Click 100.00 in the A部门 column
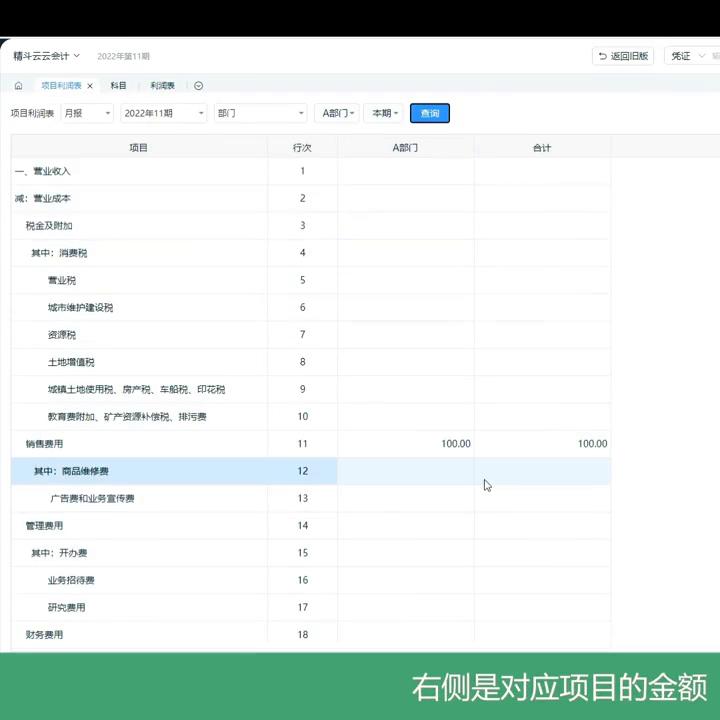The image size is (720, 720). coord(456,444)
